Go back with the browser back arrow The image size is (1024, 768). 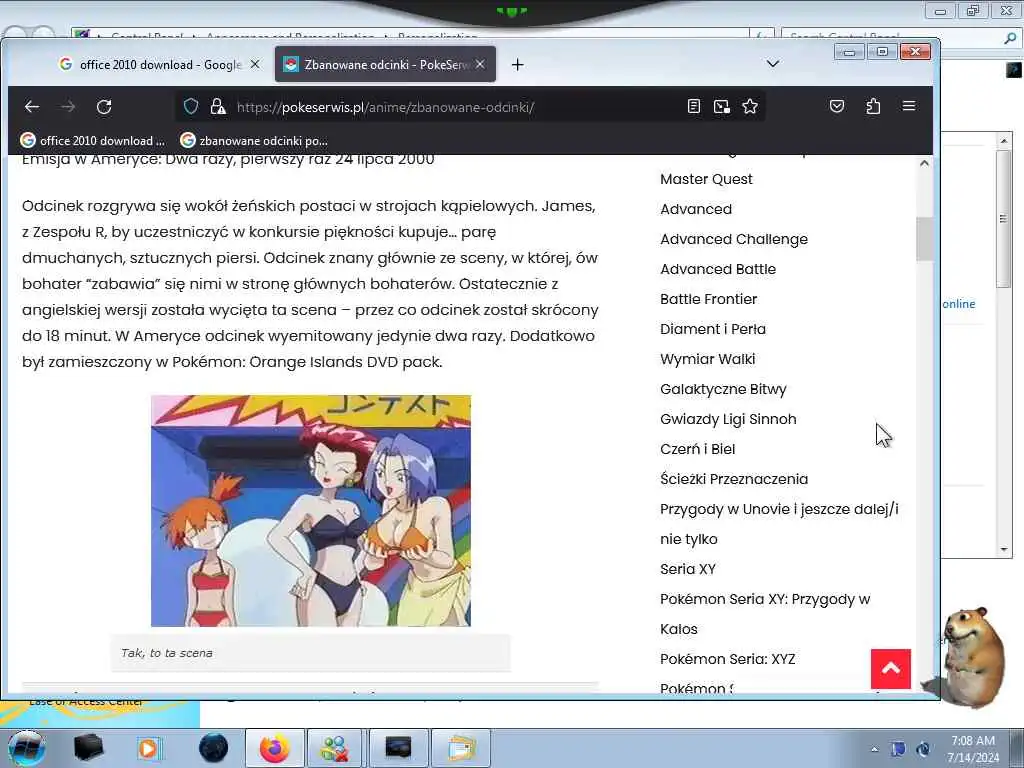pyautogui.click(x=31, y=106)
